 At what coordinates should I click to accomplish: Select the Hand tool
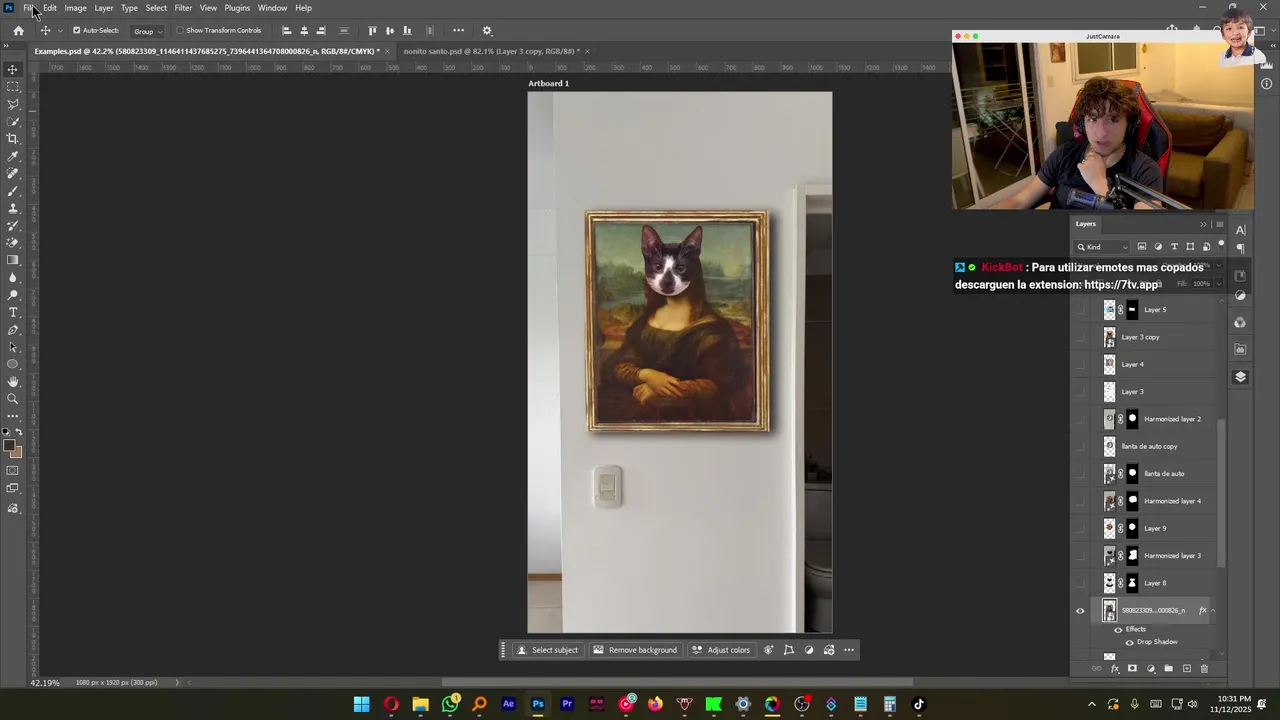(x=13, y=381)
